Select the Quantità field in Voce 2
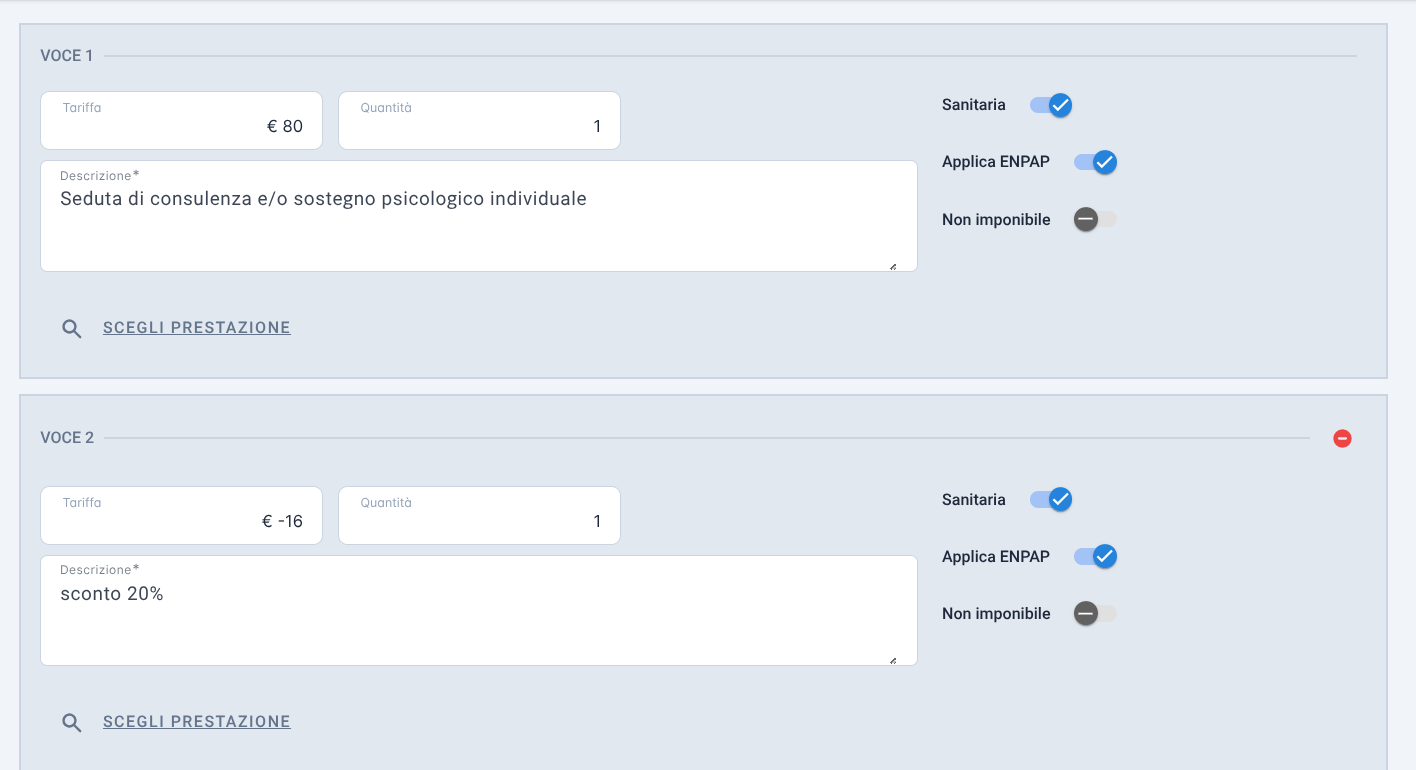This screenshot has width=1416, height=770. tap(479, 515)
